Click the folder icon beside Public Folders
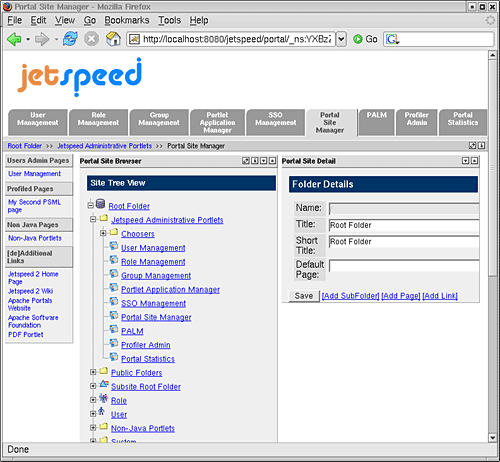 tap(104, 370)
